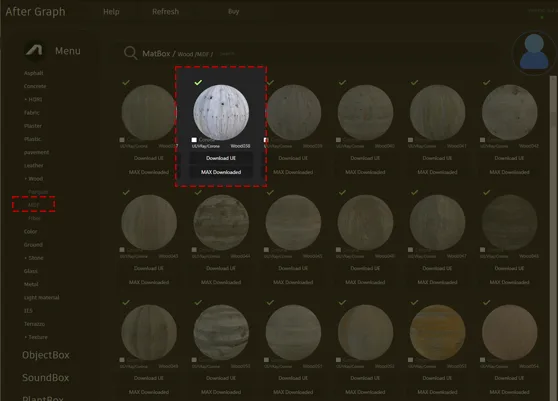Select the Wood048 sphere thumbnail
Screen dimensions: 558x401
tap(510, 222)
